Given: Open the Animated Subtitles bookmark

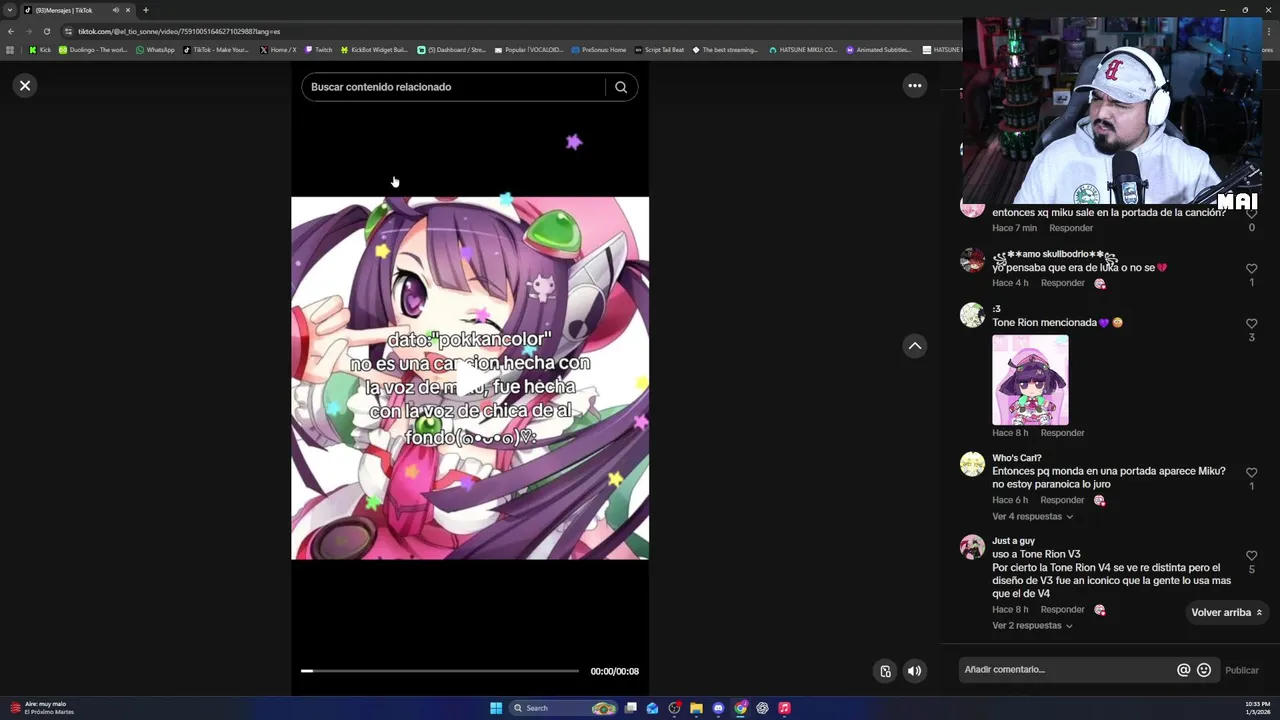Looking at the screenshot, I should (879, 49).
